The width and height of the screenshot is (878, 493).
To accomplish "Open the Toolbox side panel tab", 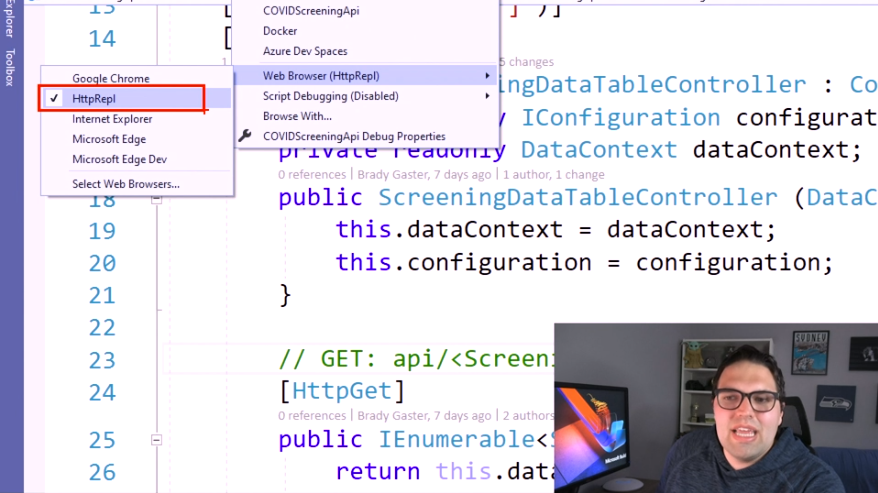I will coord(10,67).
